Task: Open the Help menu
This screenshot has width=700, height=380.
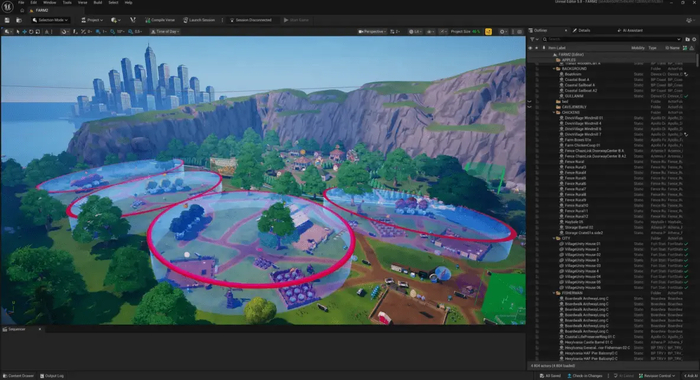Action: pos(128,3)
